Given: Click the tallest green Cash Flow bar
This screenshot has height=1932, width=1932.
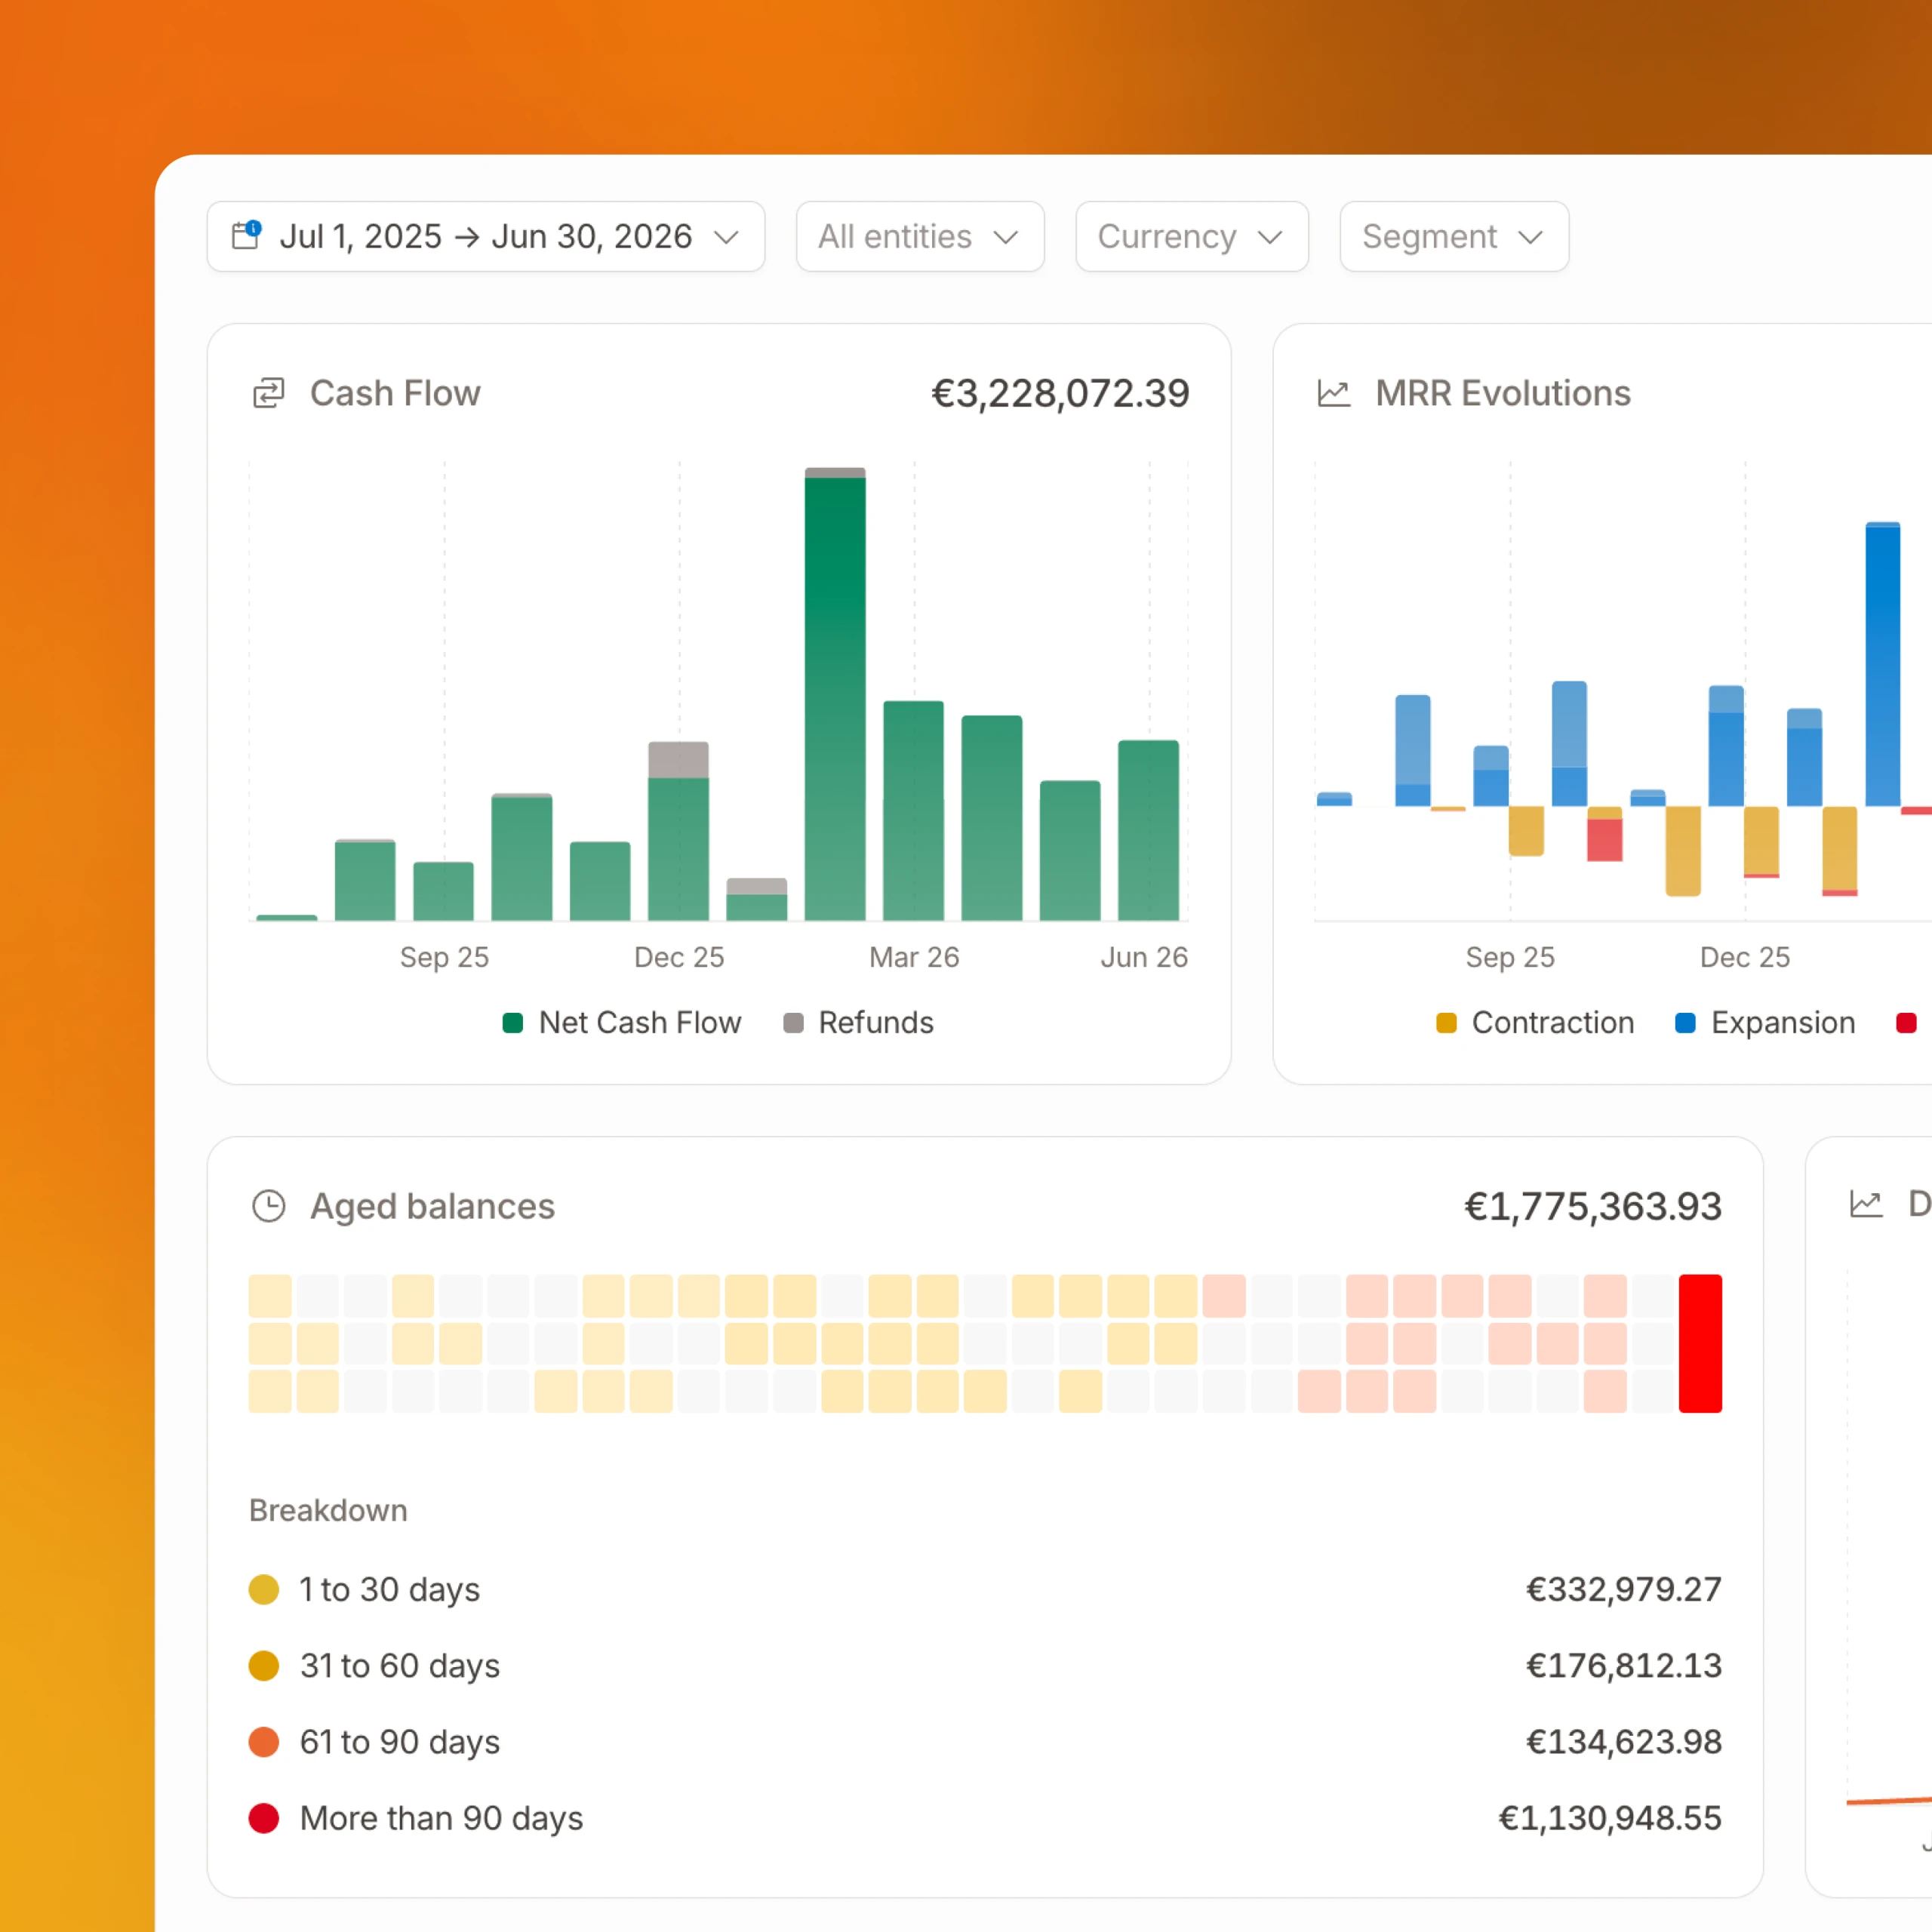Looking at the screenshot, I should [835, 698].
